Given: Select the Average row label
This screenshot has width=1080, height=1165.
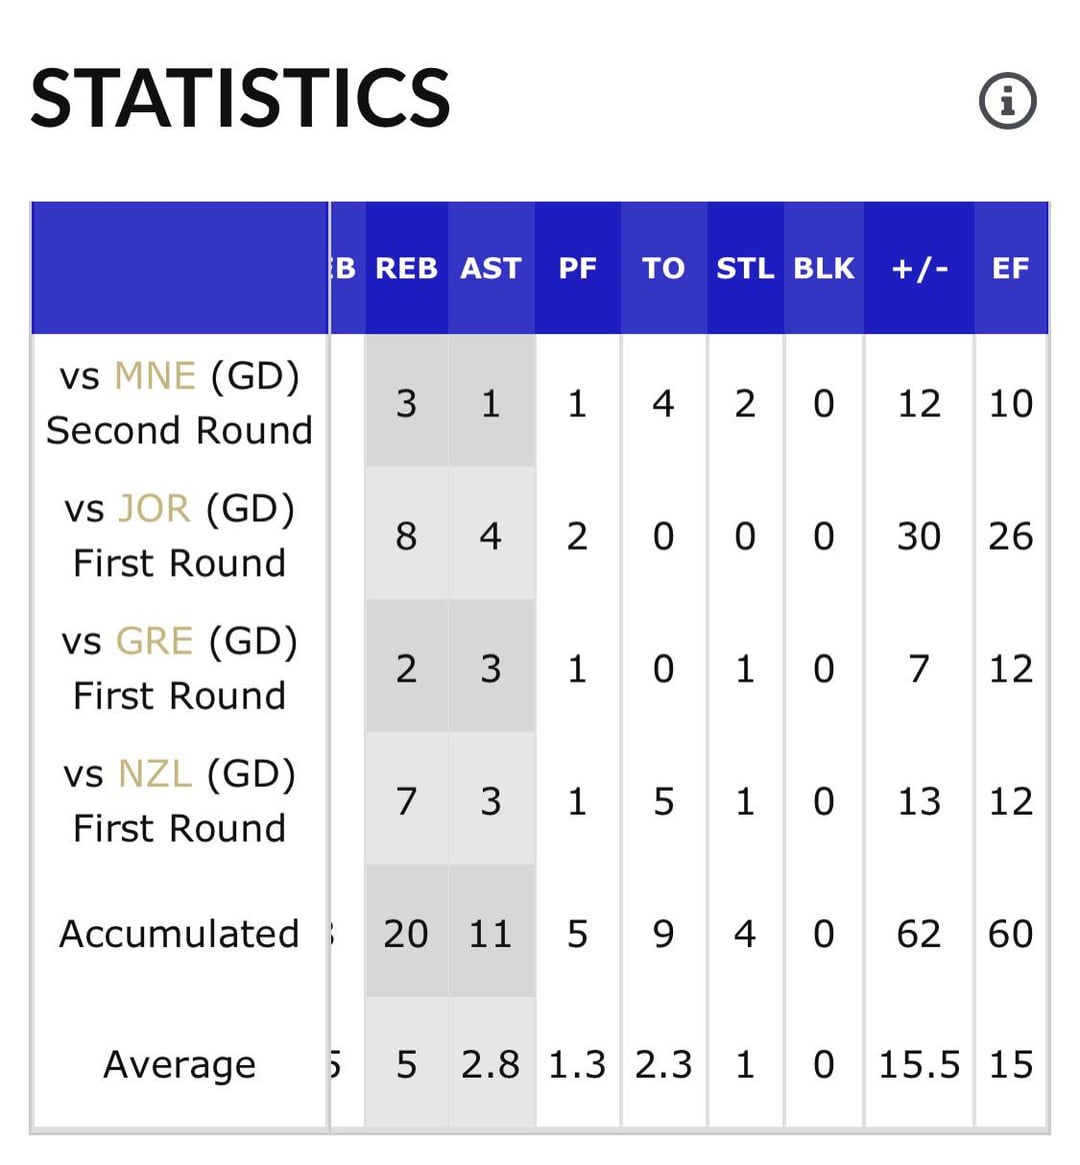Looking at the screenshot, I should pos(179,1065).
